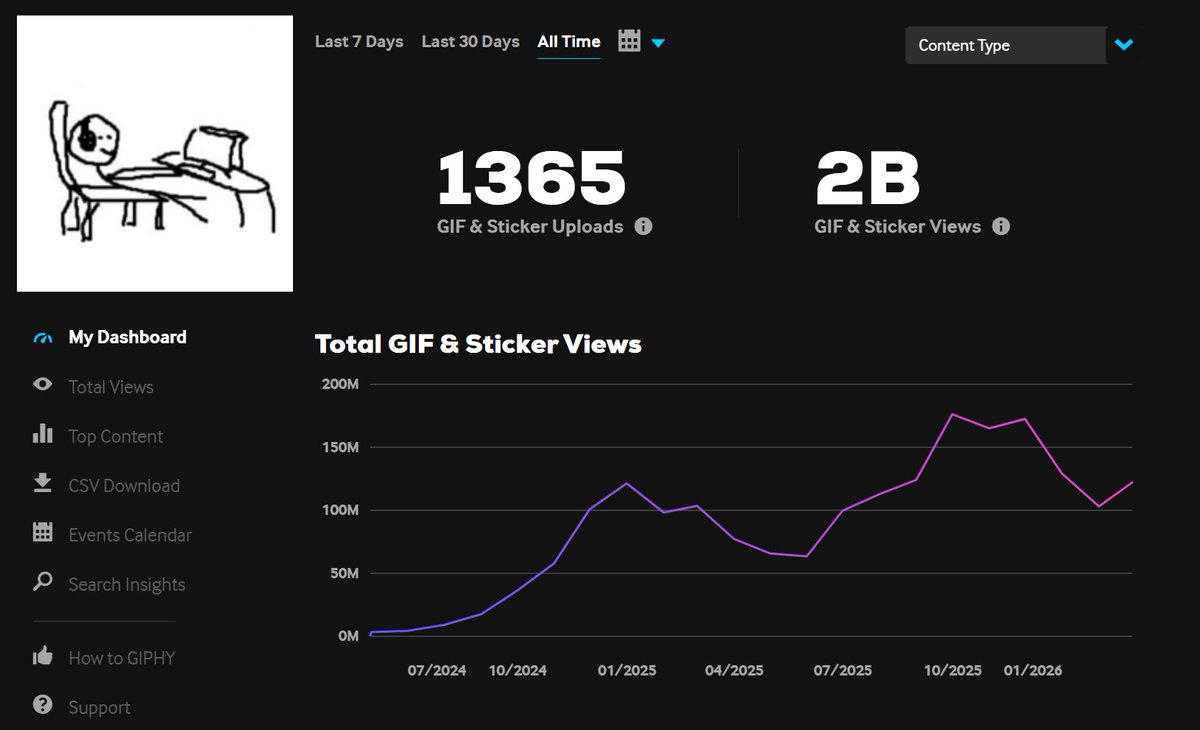The width and height of the screenshot is (1200, 730).
Task: Click the 2B views count
Action: pos(868,178)
